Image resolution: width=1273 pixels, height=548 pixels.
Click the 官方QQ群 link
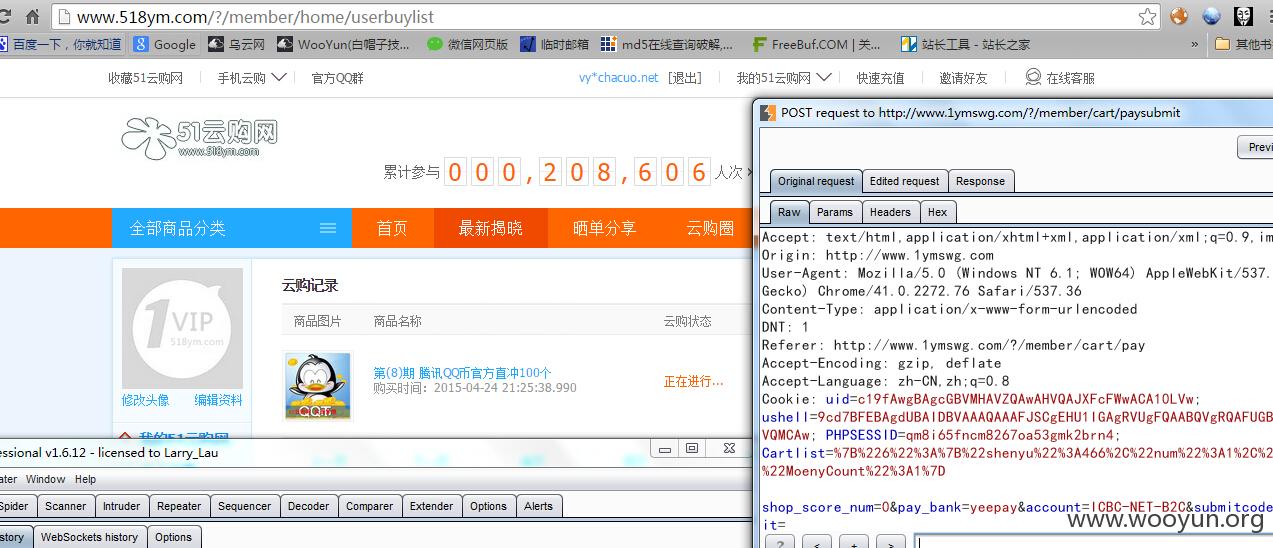pyautogui.click(x=337, y=77)
